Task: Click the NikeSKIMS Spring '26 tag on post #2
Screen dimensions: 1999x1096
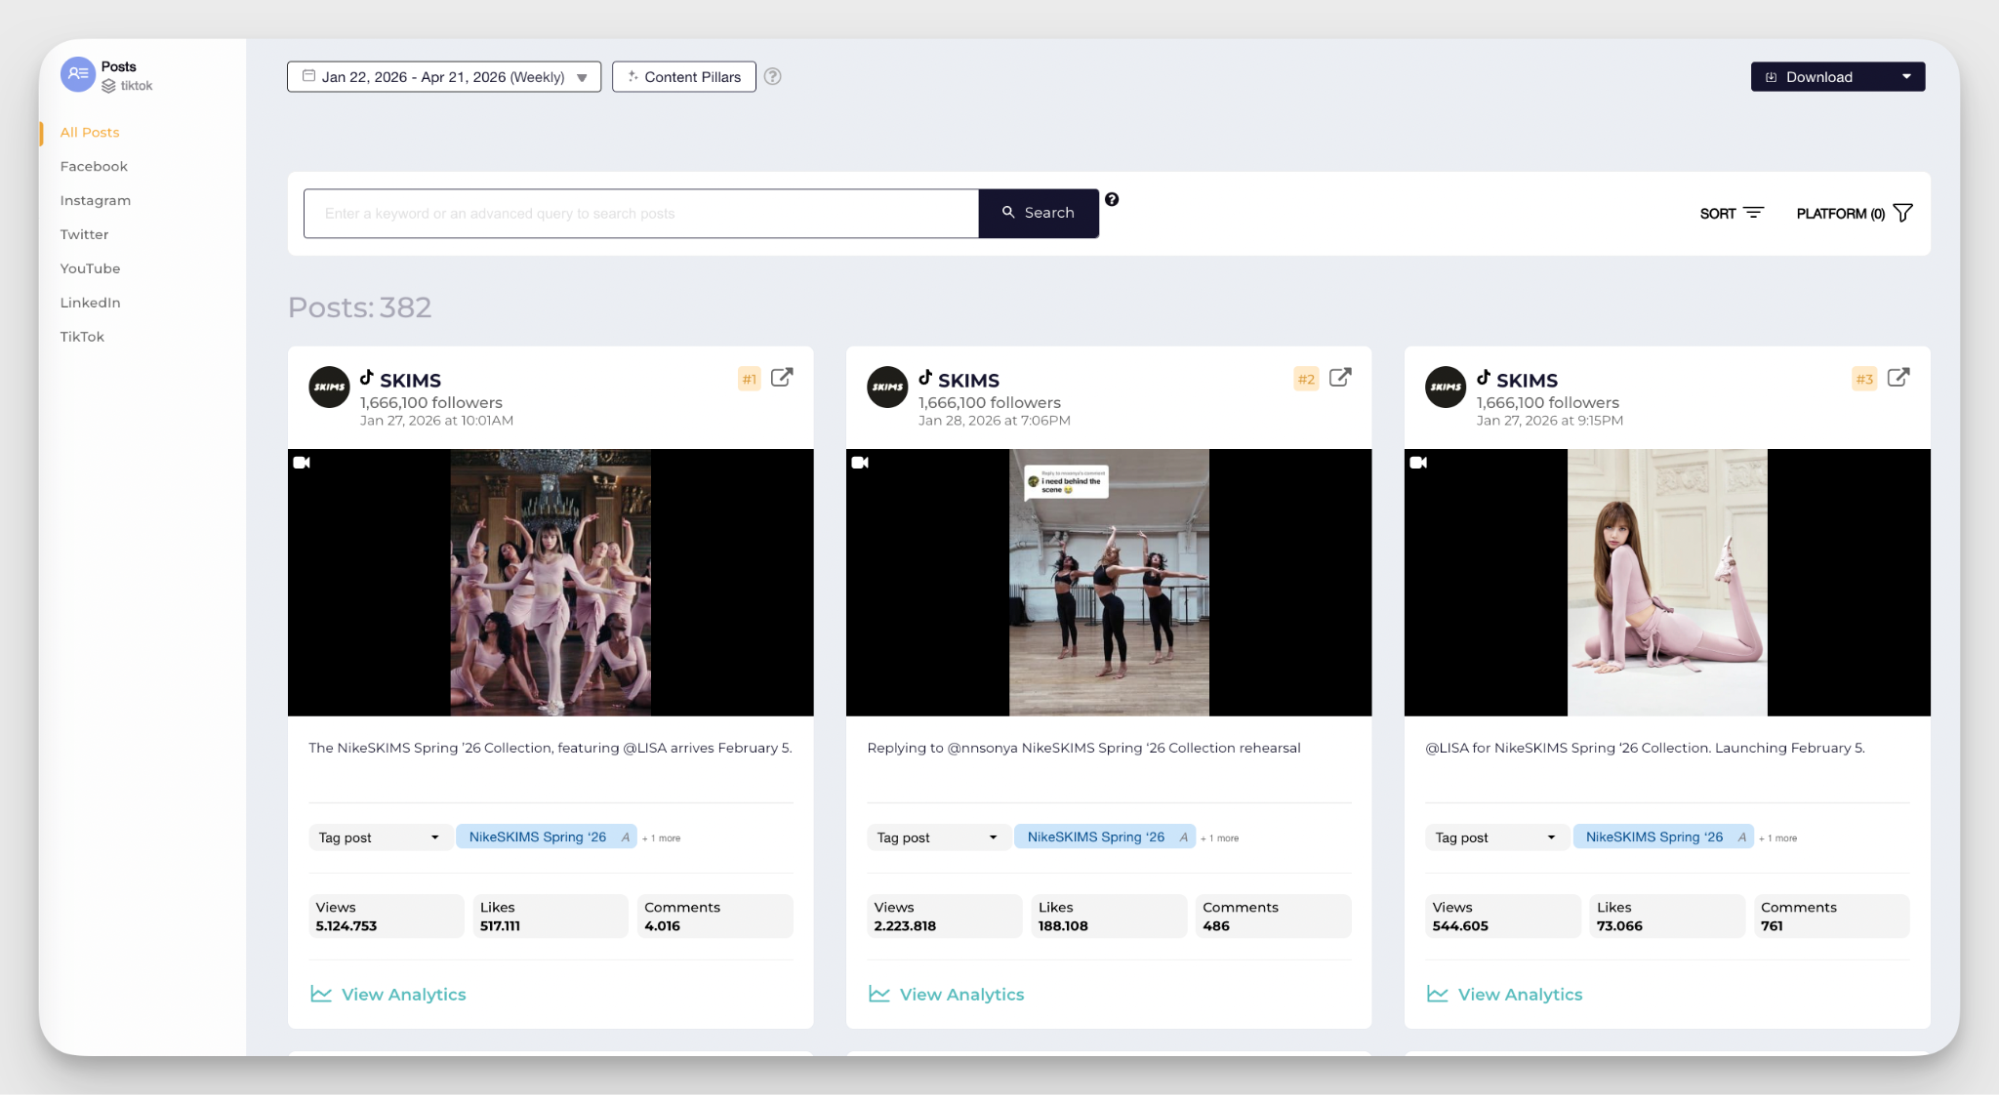Action: [x=1105, y=837]
